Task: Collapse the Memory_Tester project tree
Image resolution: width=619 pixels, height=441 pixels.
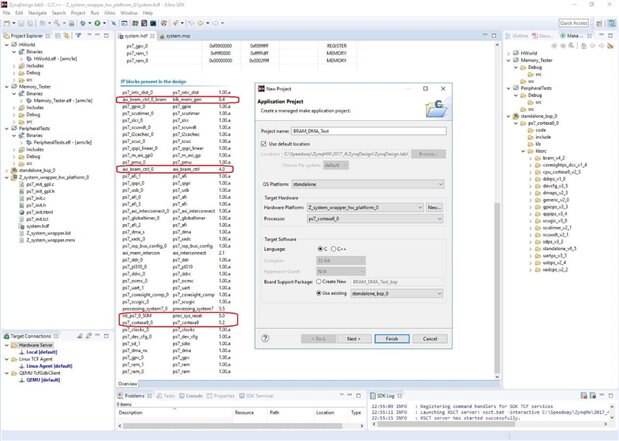Action: point(5,87)
